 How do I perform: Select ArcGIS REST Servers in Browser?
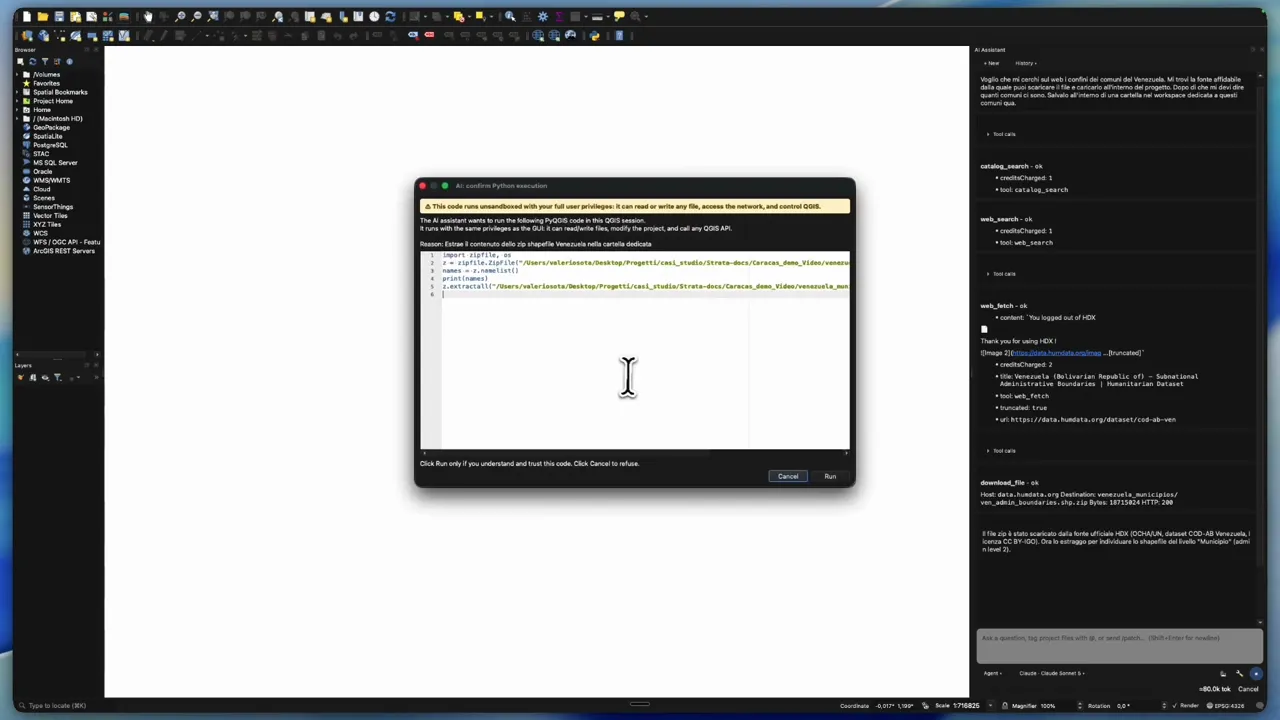63,251
